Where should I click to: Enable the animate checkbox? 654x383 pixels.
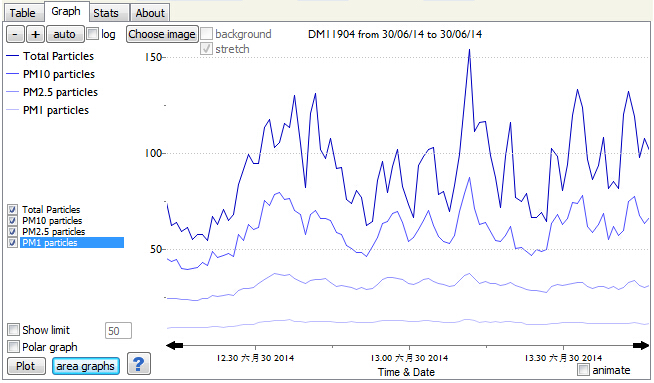[x=583, y=370]
